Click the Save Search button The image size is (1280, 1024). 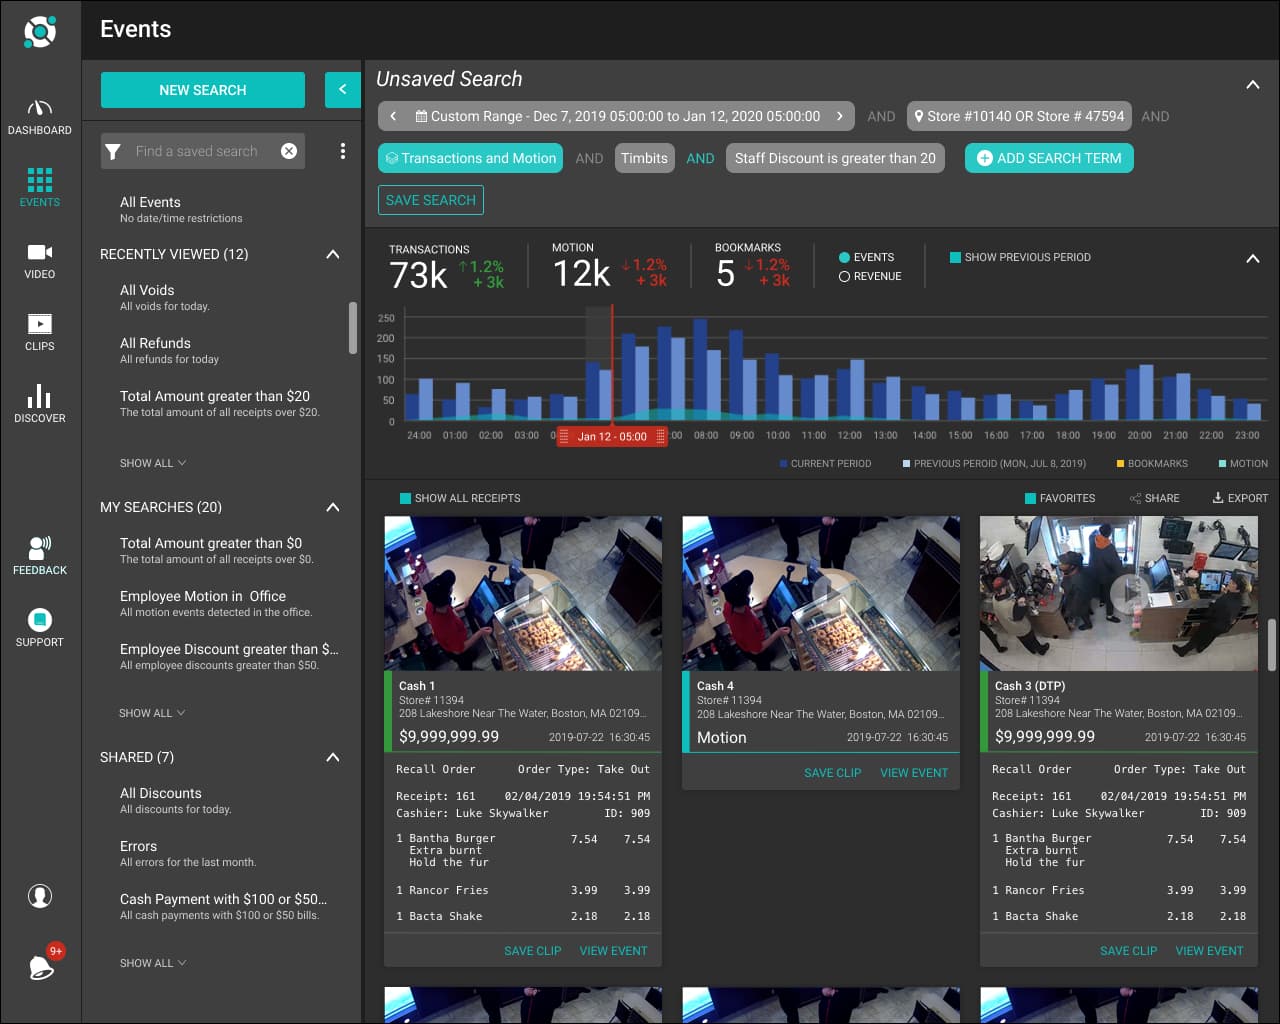(x=430, y=199)
